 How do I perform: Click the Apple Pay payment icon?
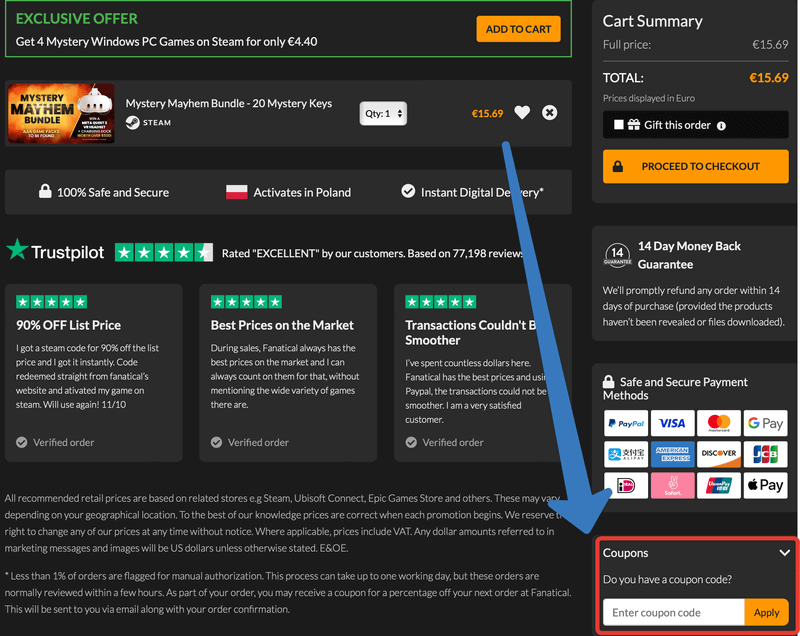coord(765,486)
